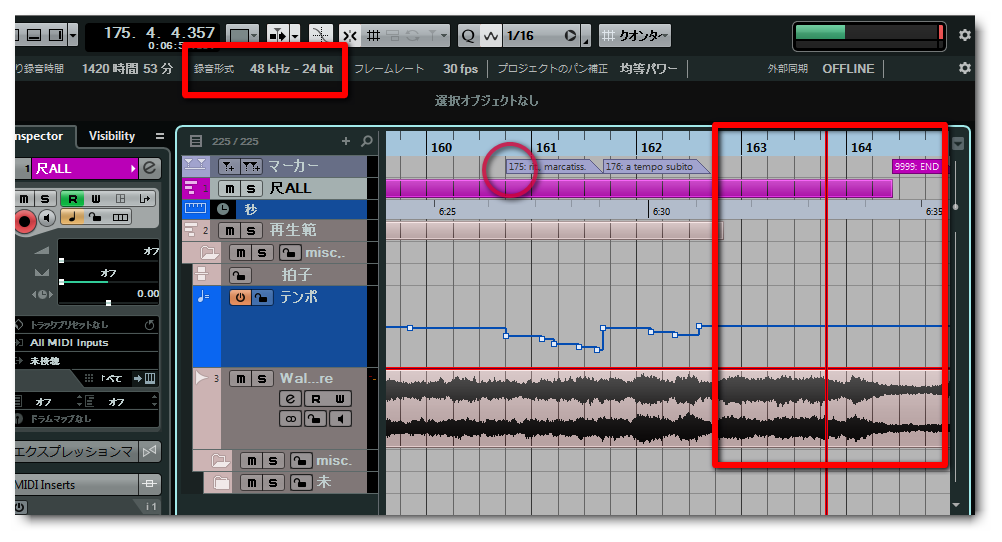Mute the 再生範 track
Viewport: 1002px width, 542px height.
(229, 230)
